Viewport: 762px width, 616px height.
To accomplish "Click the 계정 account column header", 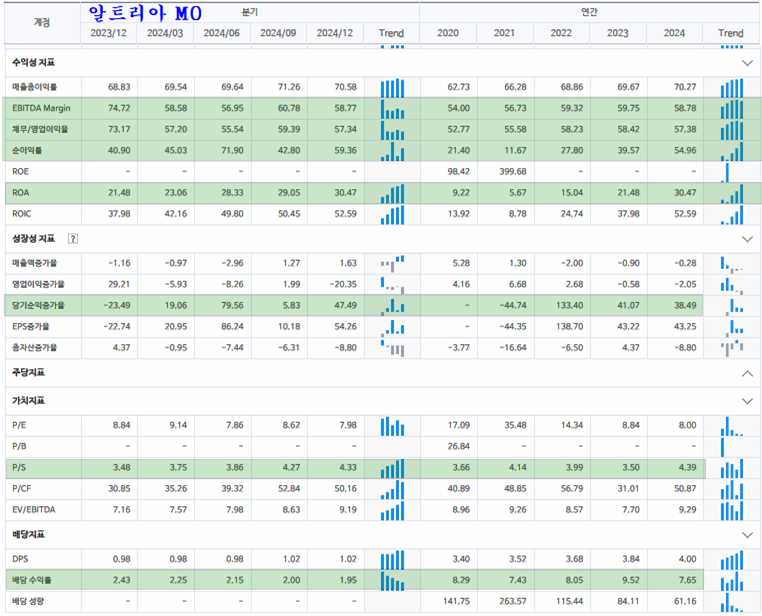I will tap(42, 22).
